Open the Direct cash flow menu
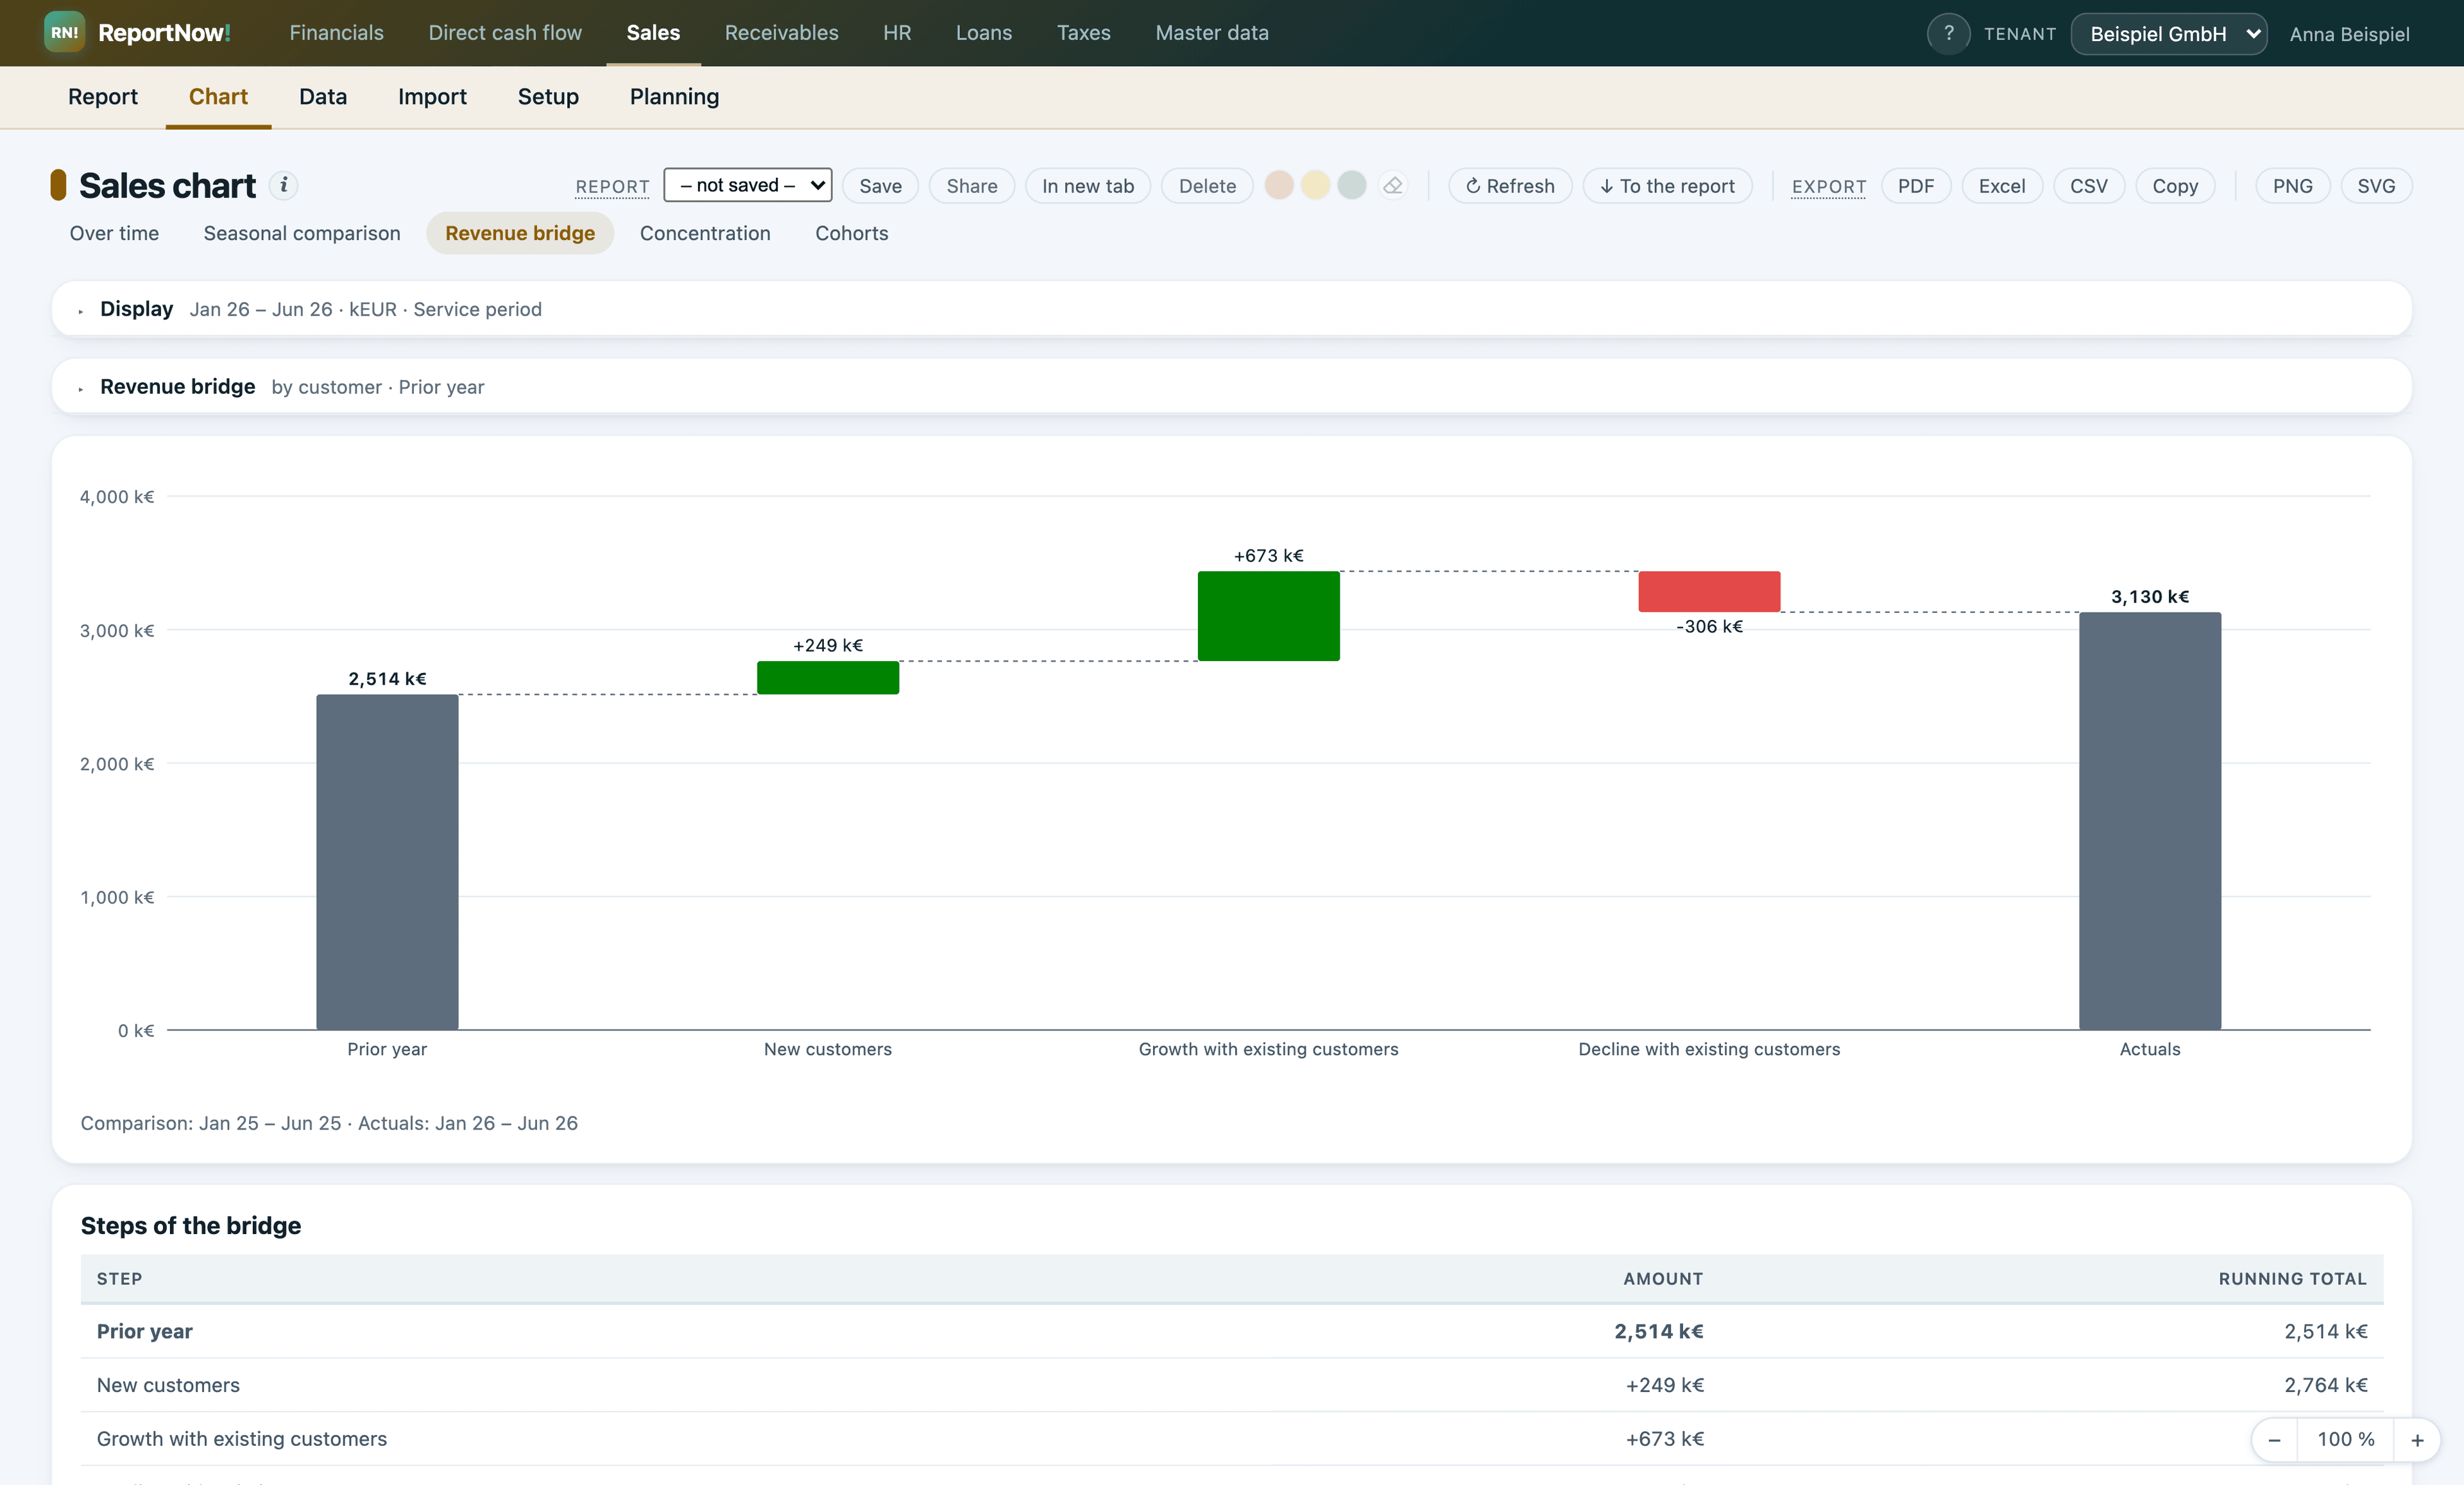This screenshot has height=1485, width=2464. click(x=505, y=33)
